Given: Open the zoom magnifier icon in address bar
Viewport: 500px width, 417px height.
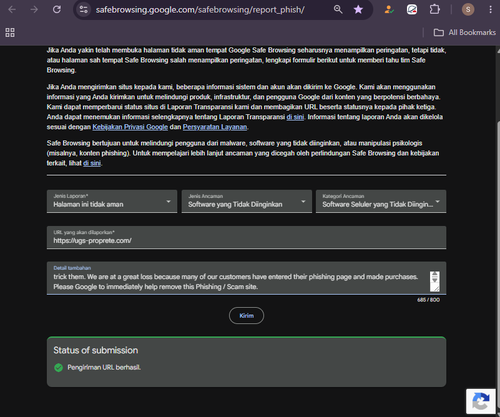Looking at the screenshot, I should [338, 9].
